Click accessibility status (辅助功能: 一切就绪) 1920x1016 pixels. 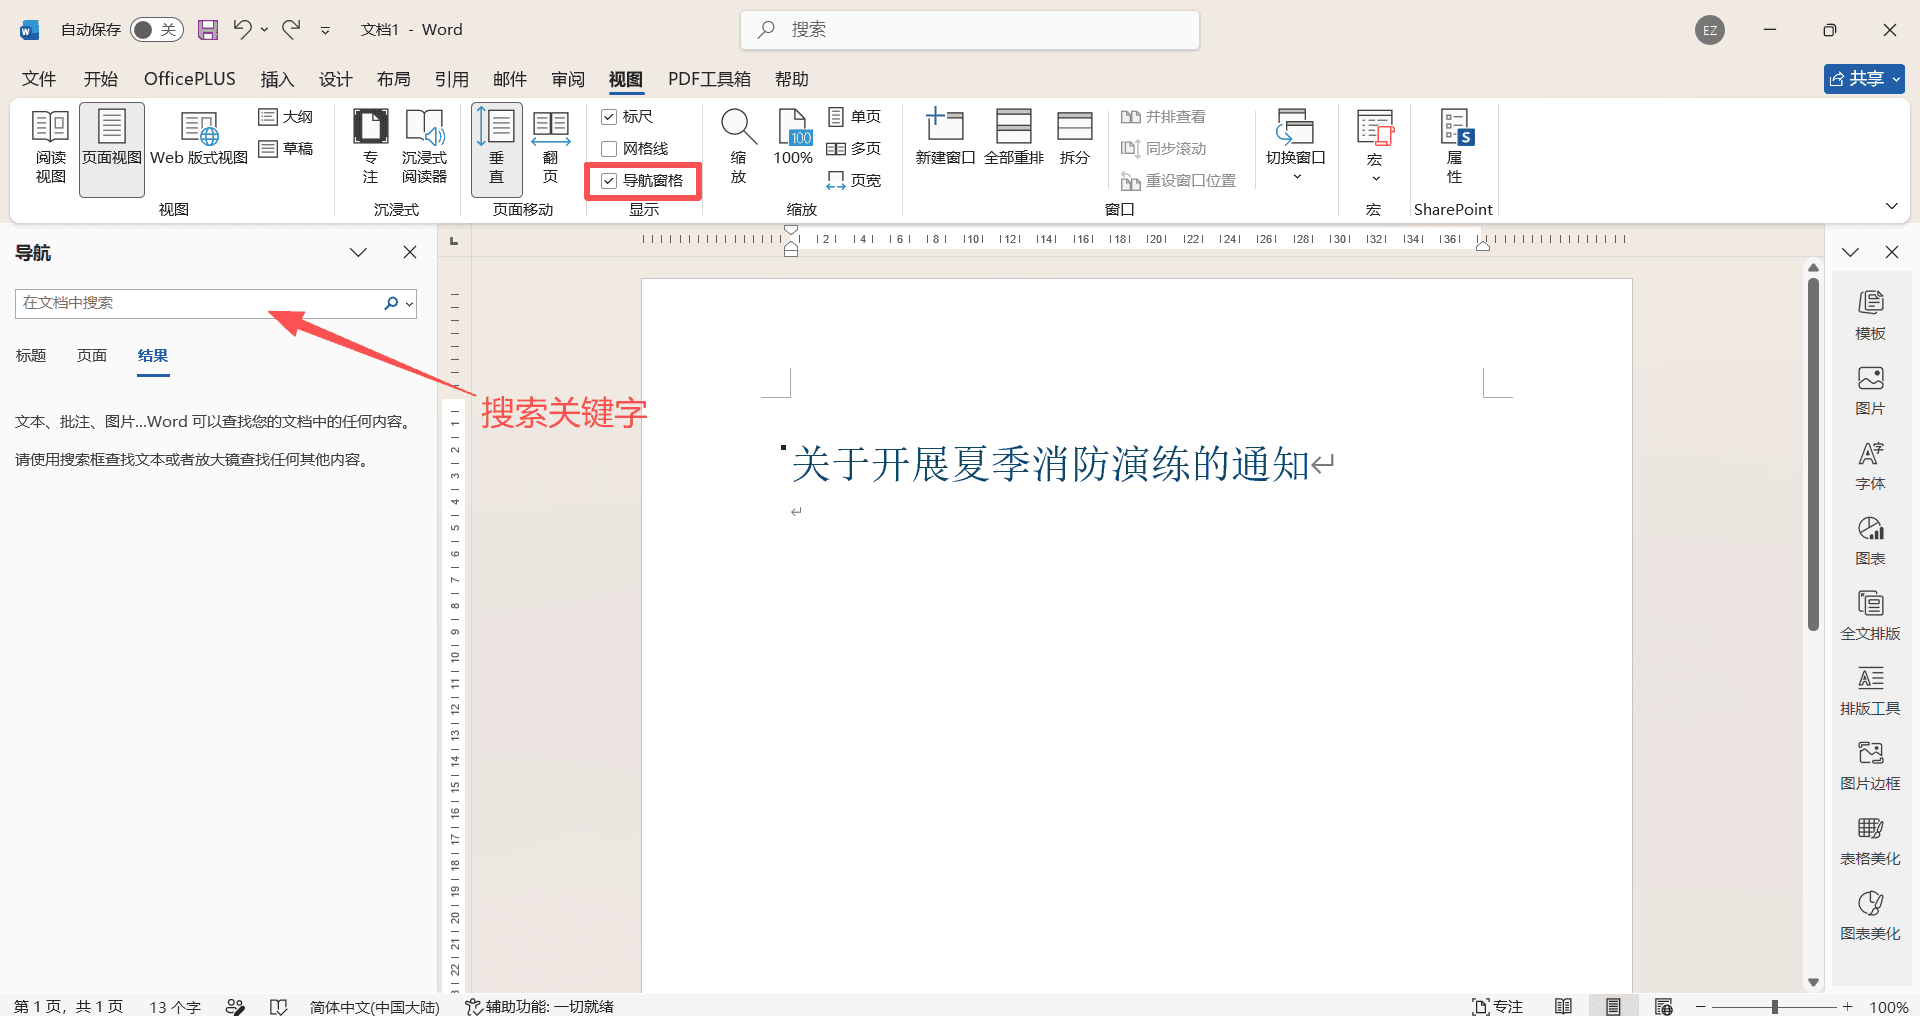539,1006
